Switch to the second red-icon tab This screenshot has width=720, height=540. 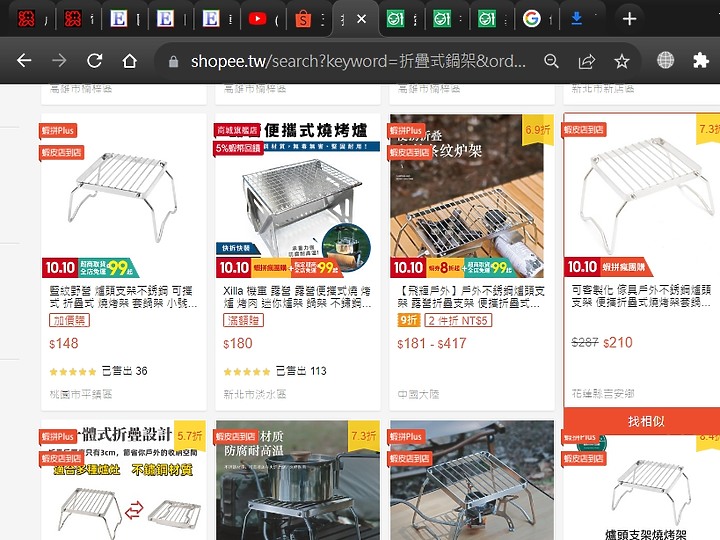pos(73,19)
